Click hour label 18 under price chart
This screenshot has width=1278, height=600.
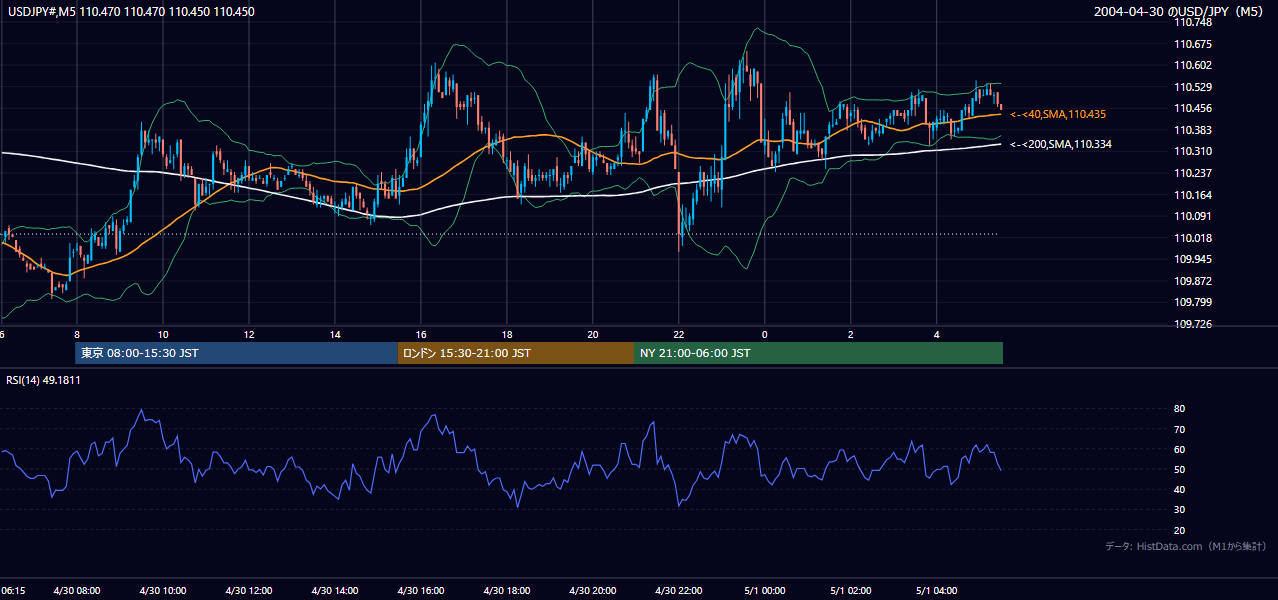507,335
